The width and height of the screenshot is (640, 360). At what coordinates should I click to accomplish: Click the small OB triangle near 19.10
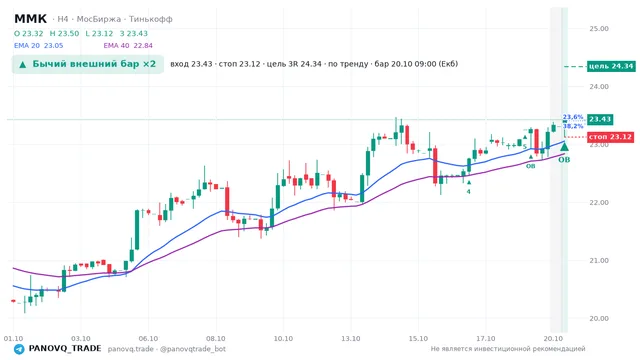[x=531, y=157]
